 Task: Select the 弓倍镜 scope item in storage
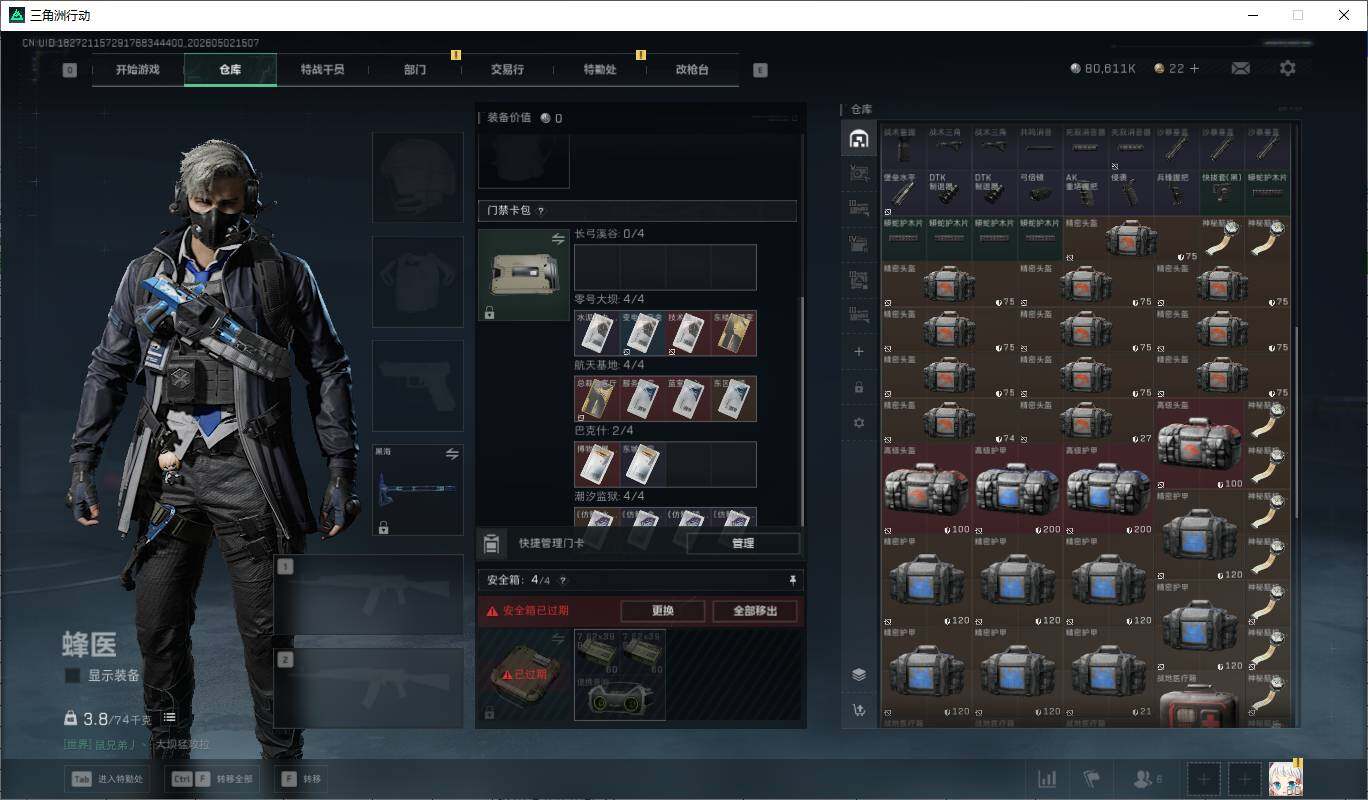click(1040, 193)
